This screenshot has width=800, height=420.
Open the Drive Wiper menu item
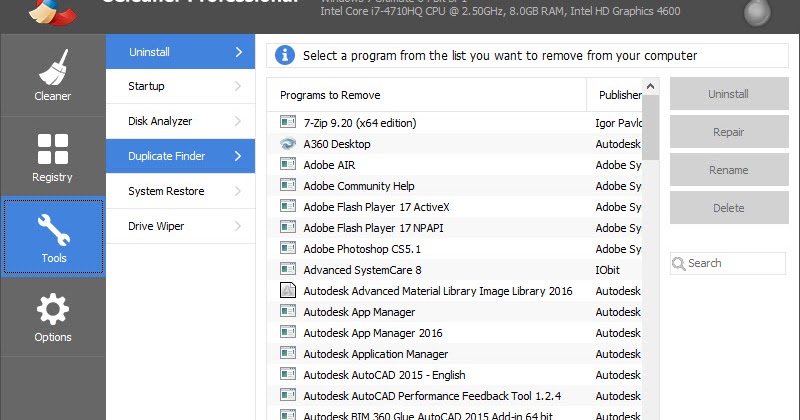pyautogui.click(x=181, y=226)
